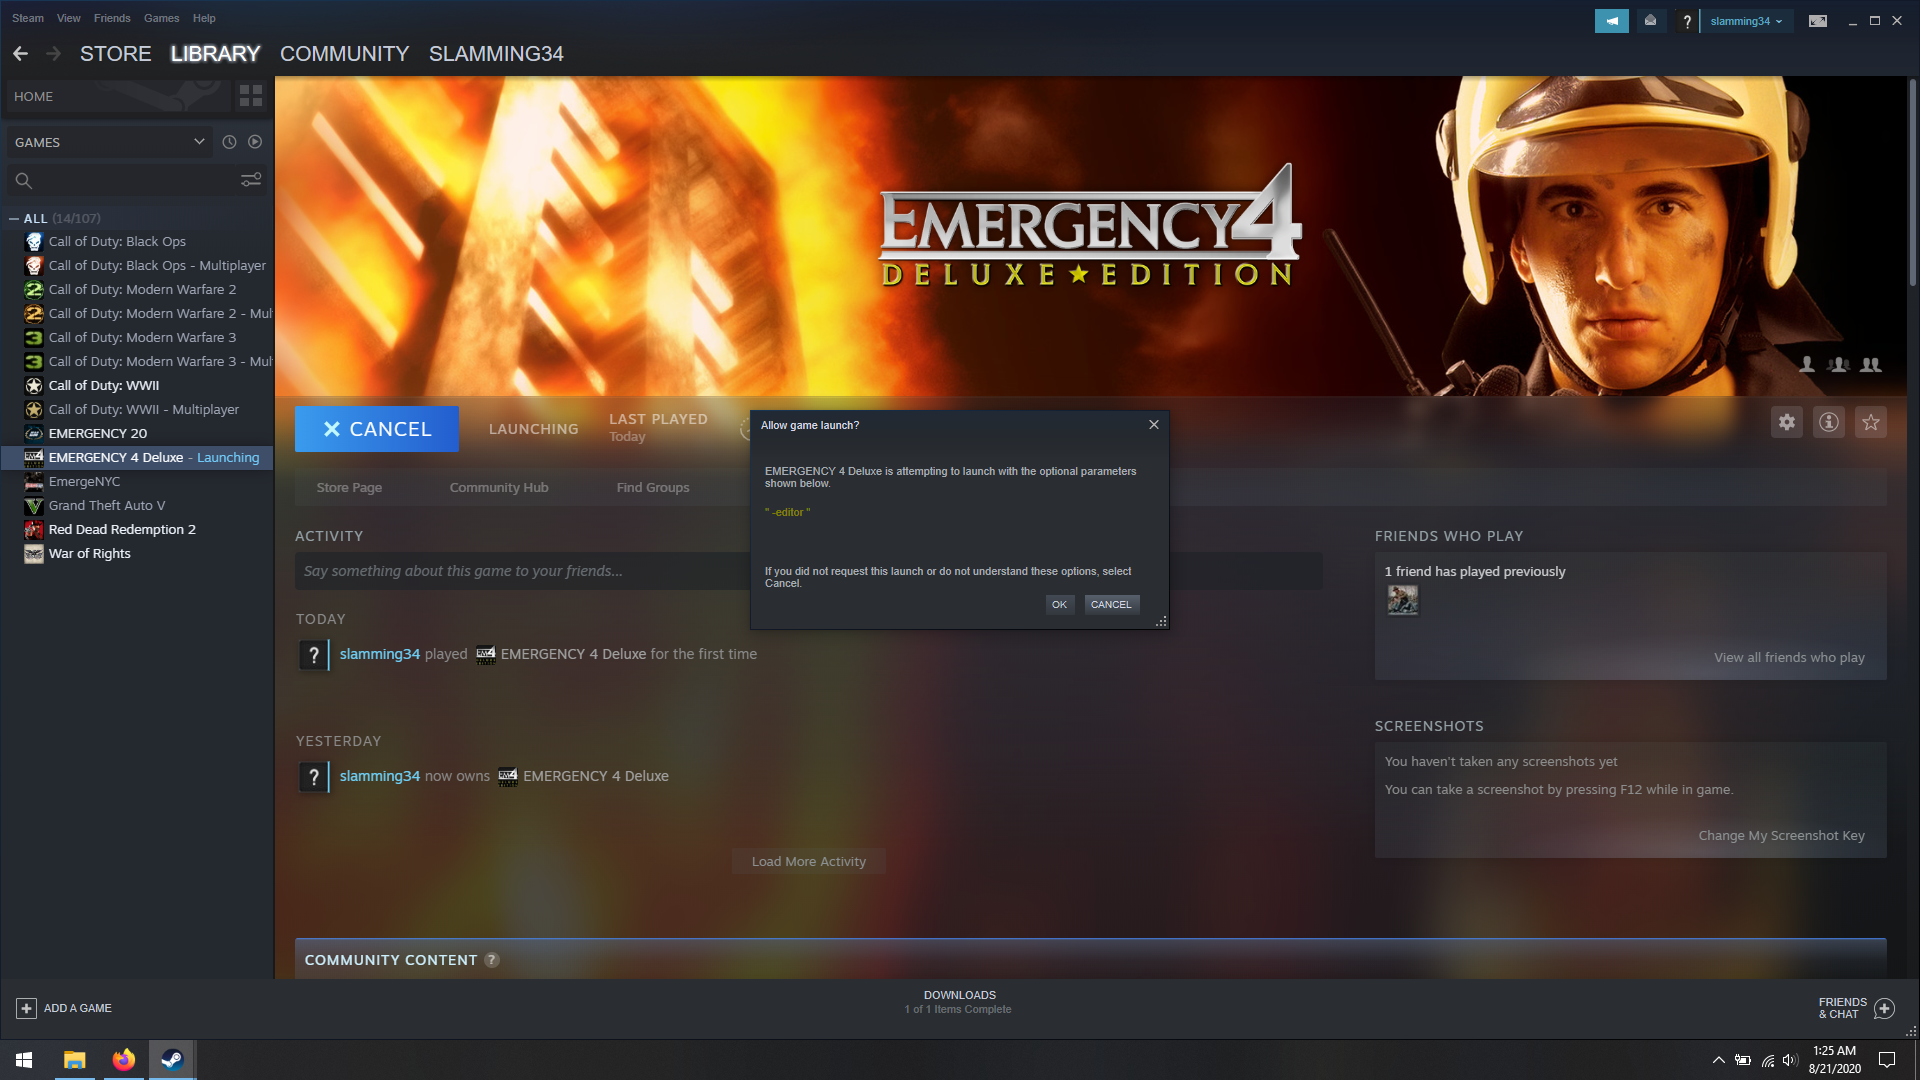Open advanced filter sliders icon

pos(251,180)
